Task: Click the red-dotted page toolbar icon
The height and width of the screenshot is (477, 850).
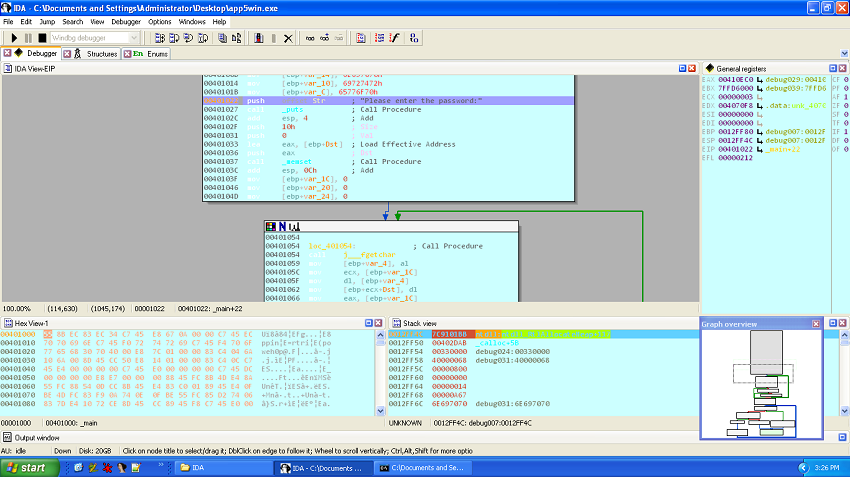Action: (360, 38)
